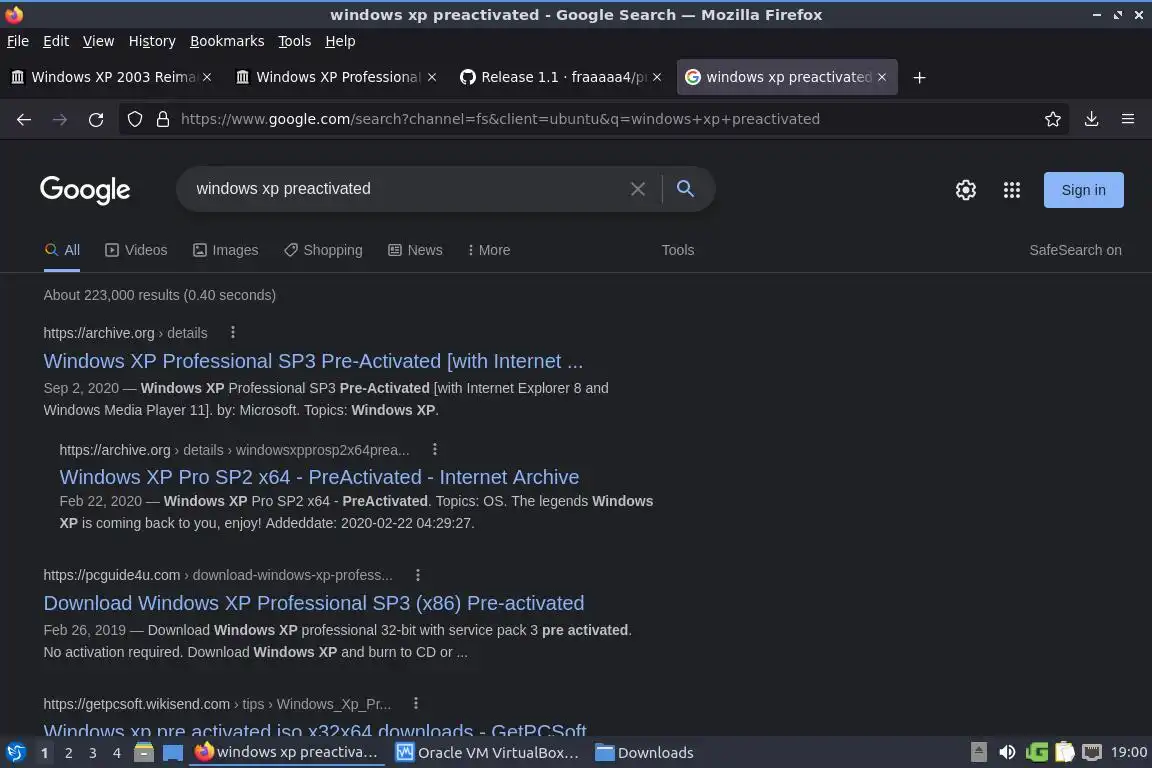Viewport: 1152px width, 768px height.
Task: Open options for the first archive.org result
Action: click(x=233, y=332)
